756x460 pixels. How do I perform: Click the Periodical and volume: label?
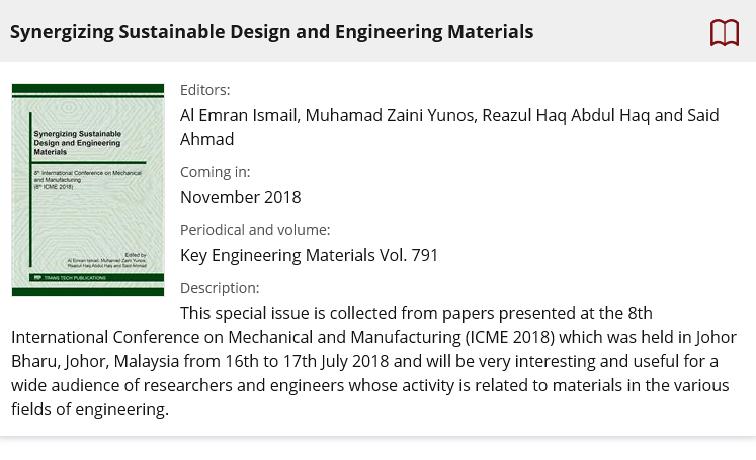click(255, 230)
